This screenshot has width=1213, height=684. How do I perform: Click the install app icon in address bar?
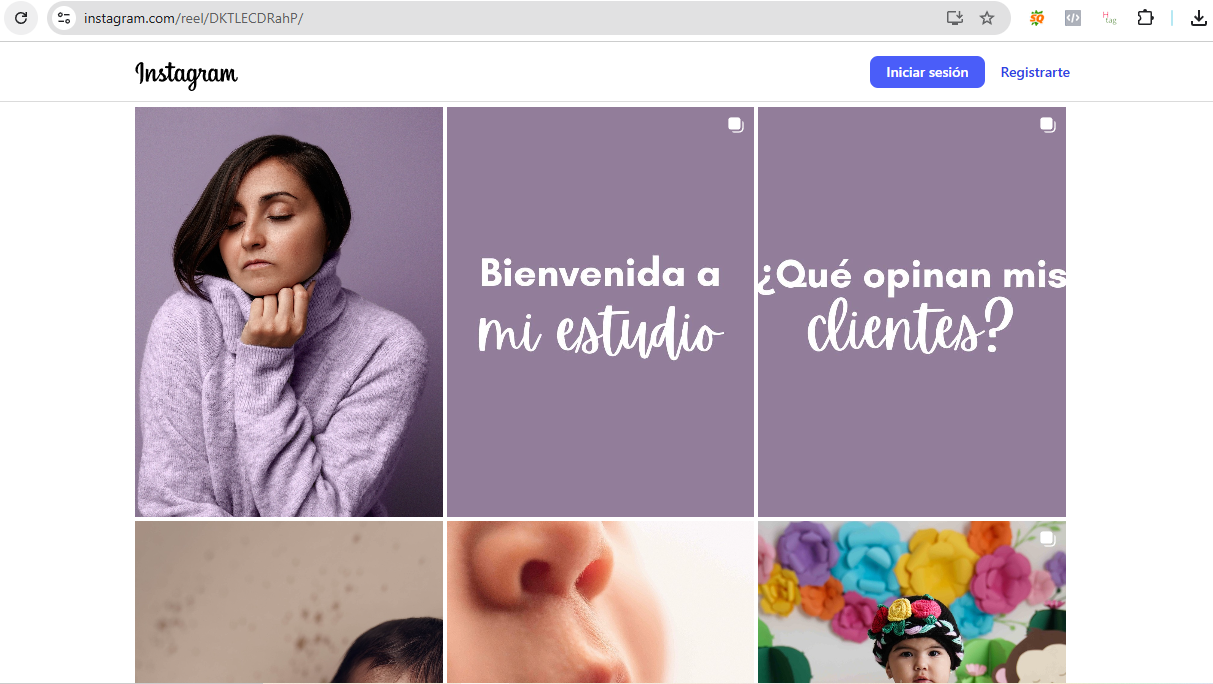point(954,18)
